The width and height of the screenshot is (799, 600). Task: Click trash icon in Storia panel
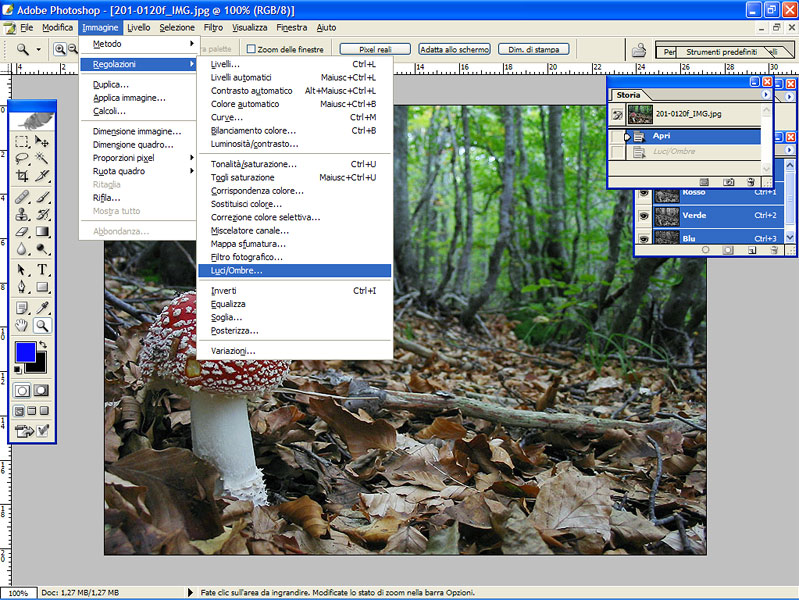pos(750,182)
